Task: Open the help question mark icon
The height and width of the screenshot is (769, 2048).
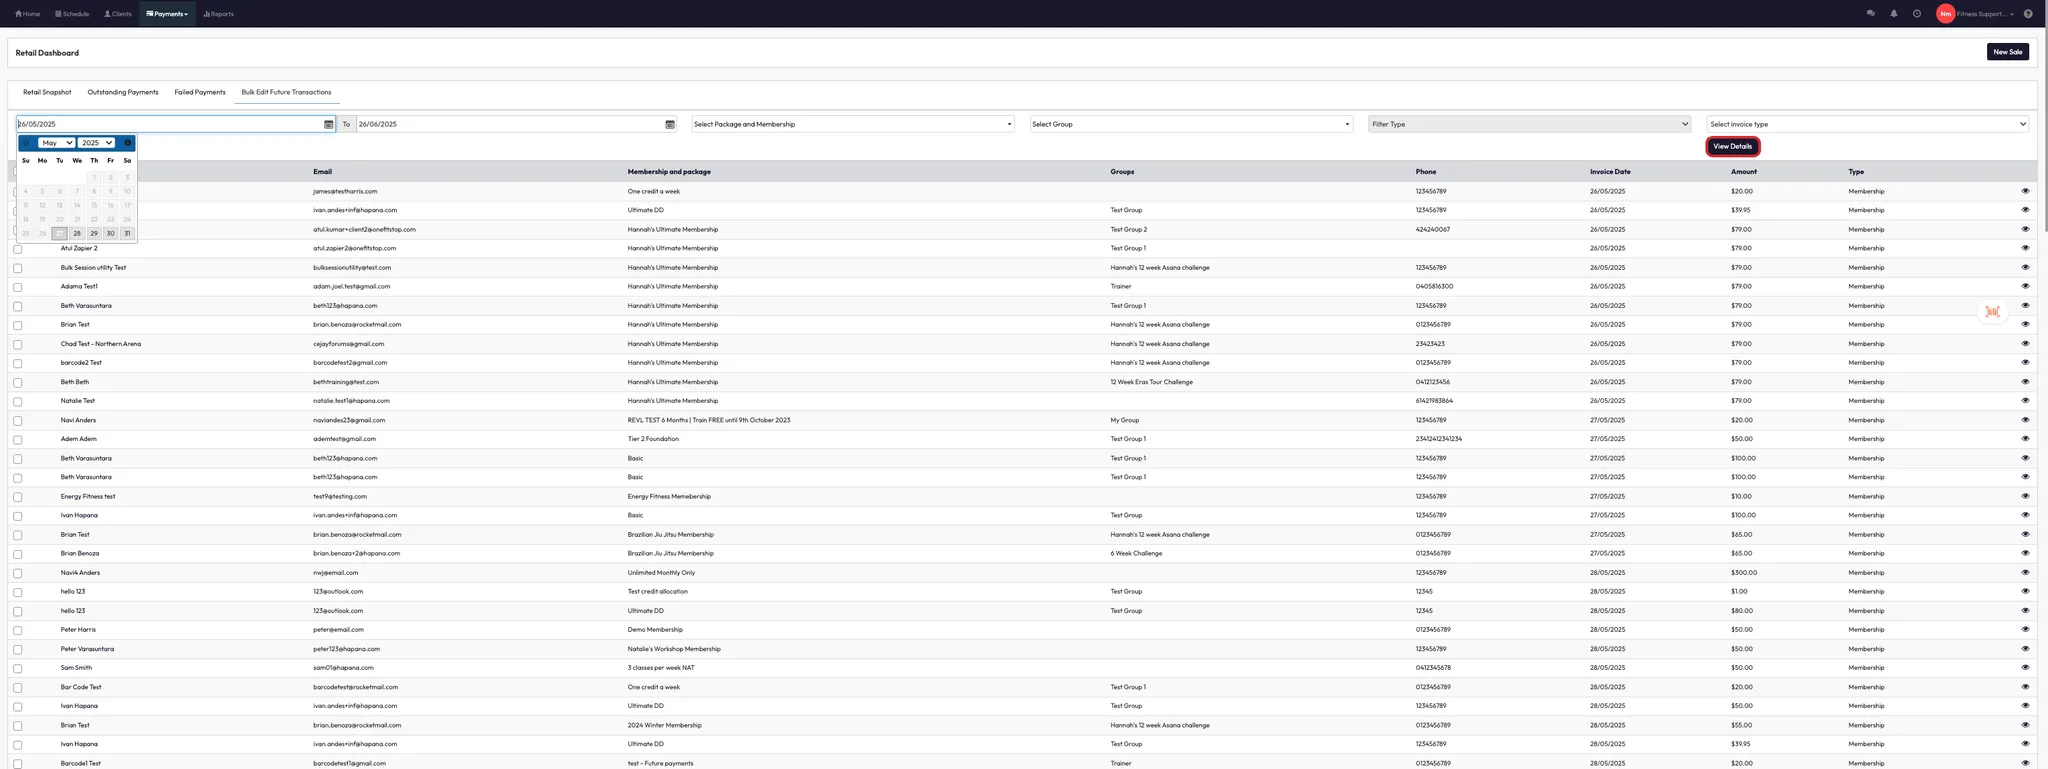Action: click(x=2027, y=14)
